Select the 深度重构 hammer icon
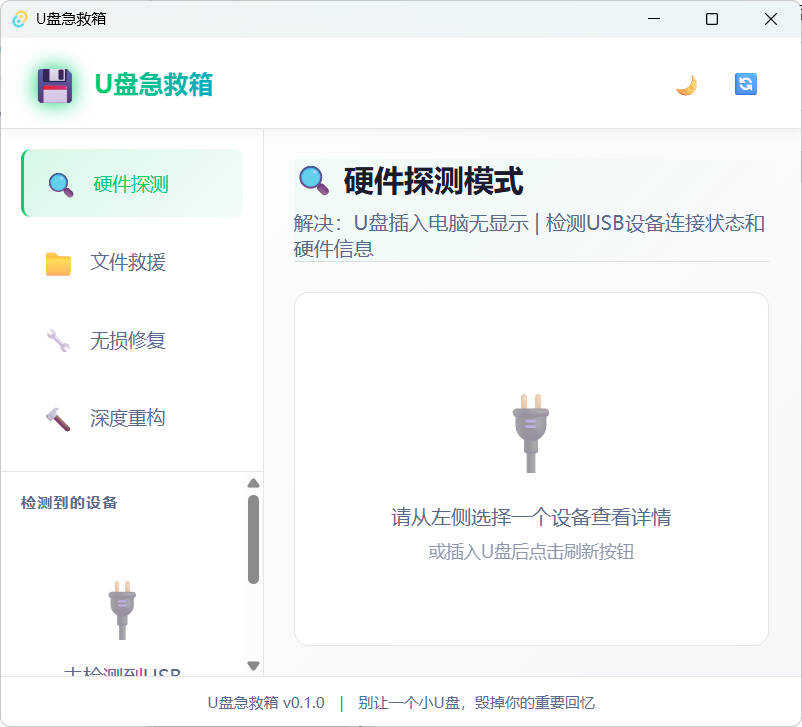The image size is (802, 727). [60, 417]
